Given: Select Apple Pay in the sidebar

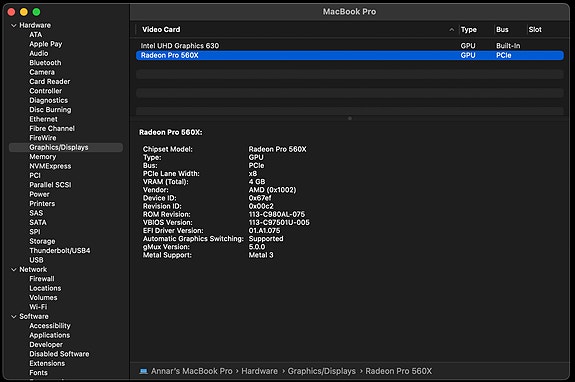Looking at the screenshot, I should click(x=45, y=44).
